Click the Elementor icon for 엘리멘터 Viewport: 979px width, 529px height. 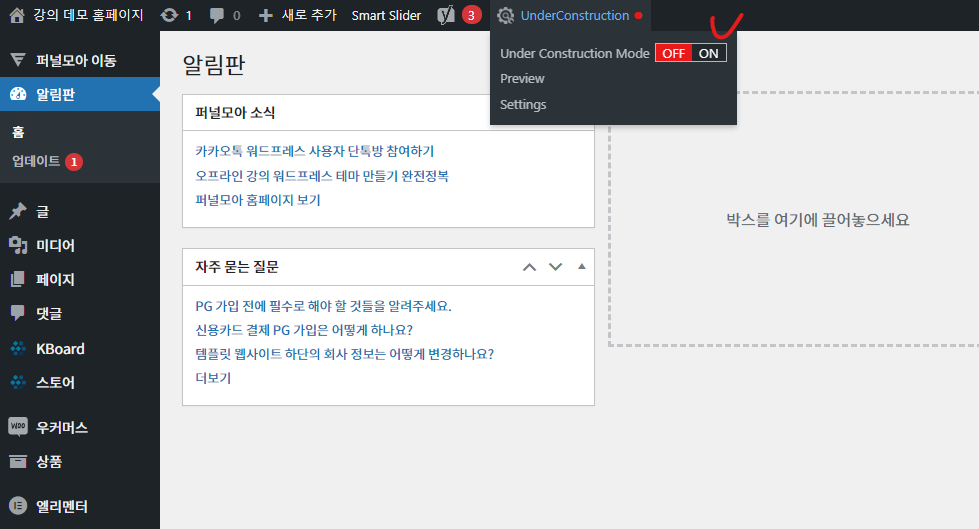(18, 505)
